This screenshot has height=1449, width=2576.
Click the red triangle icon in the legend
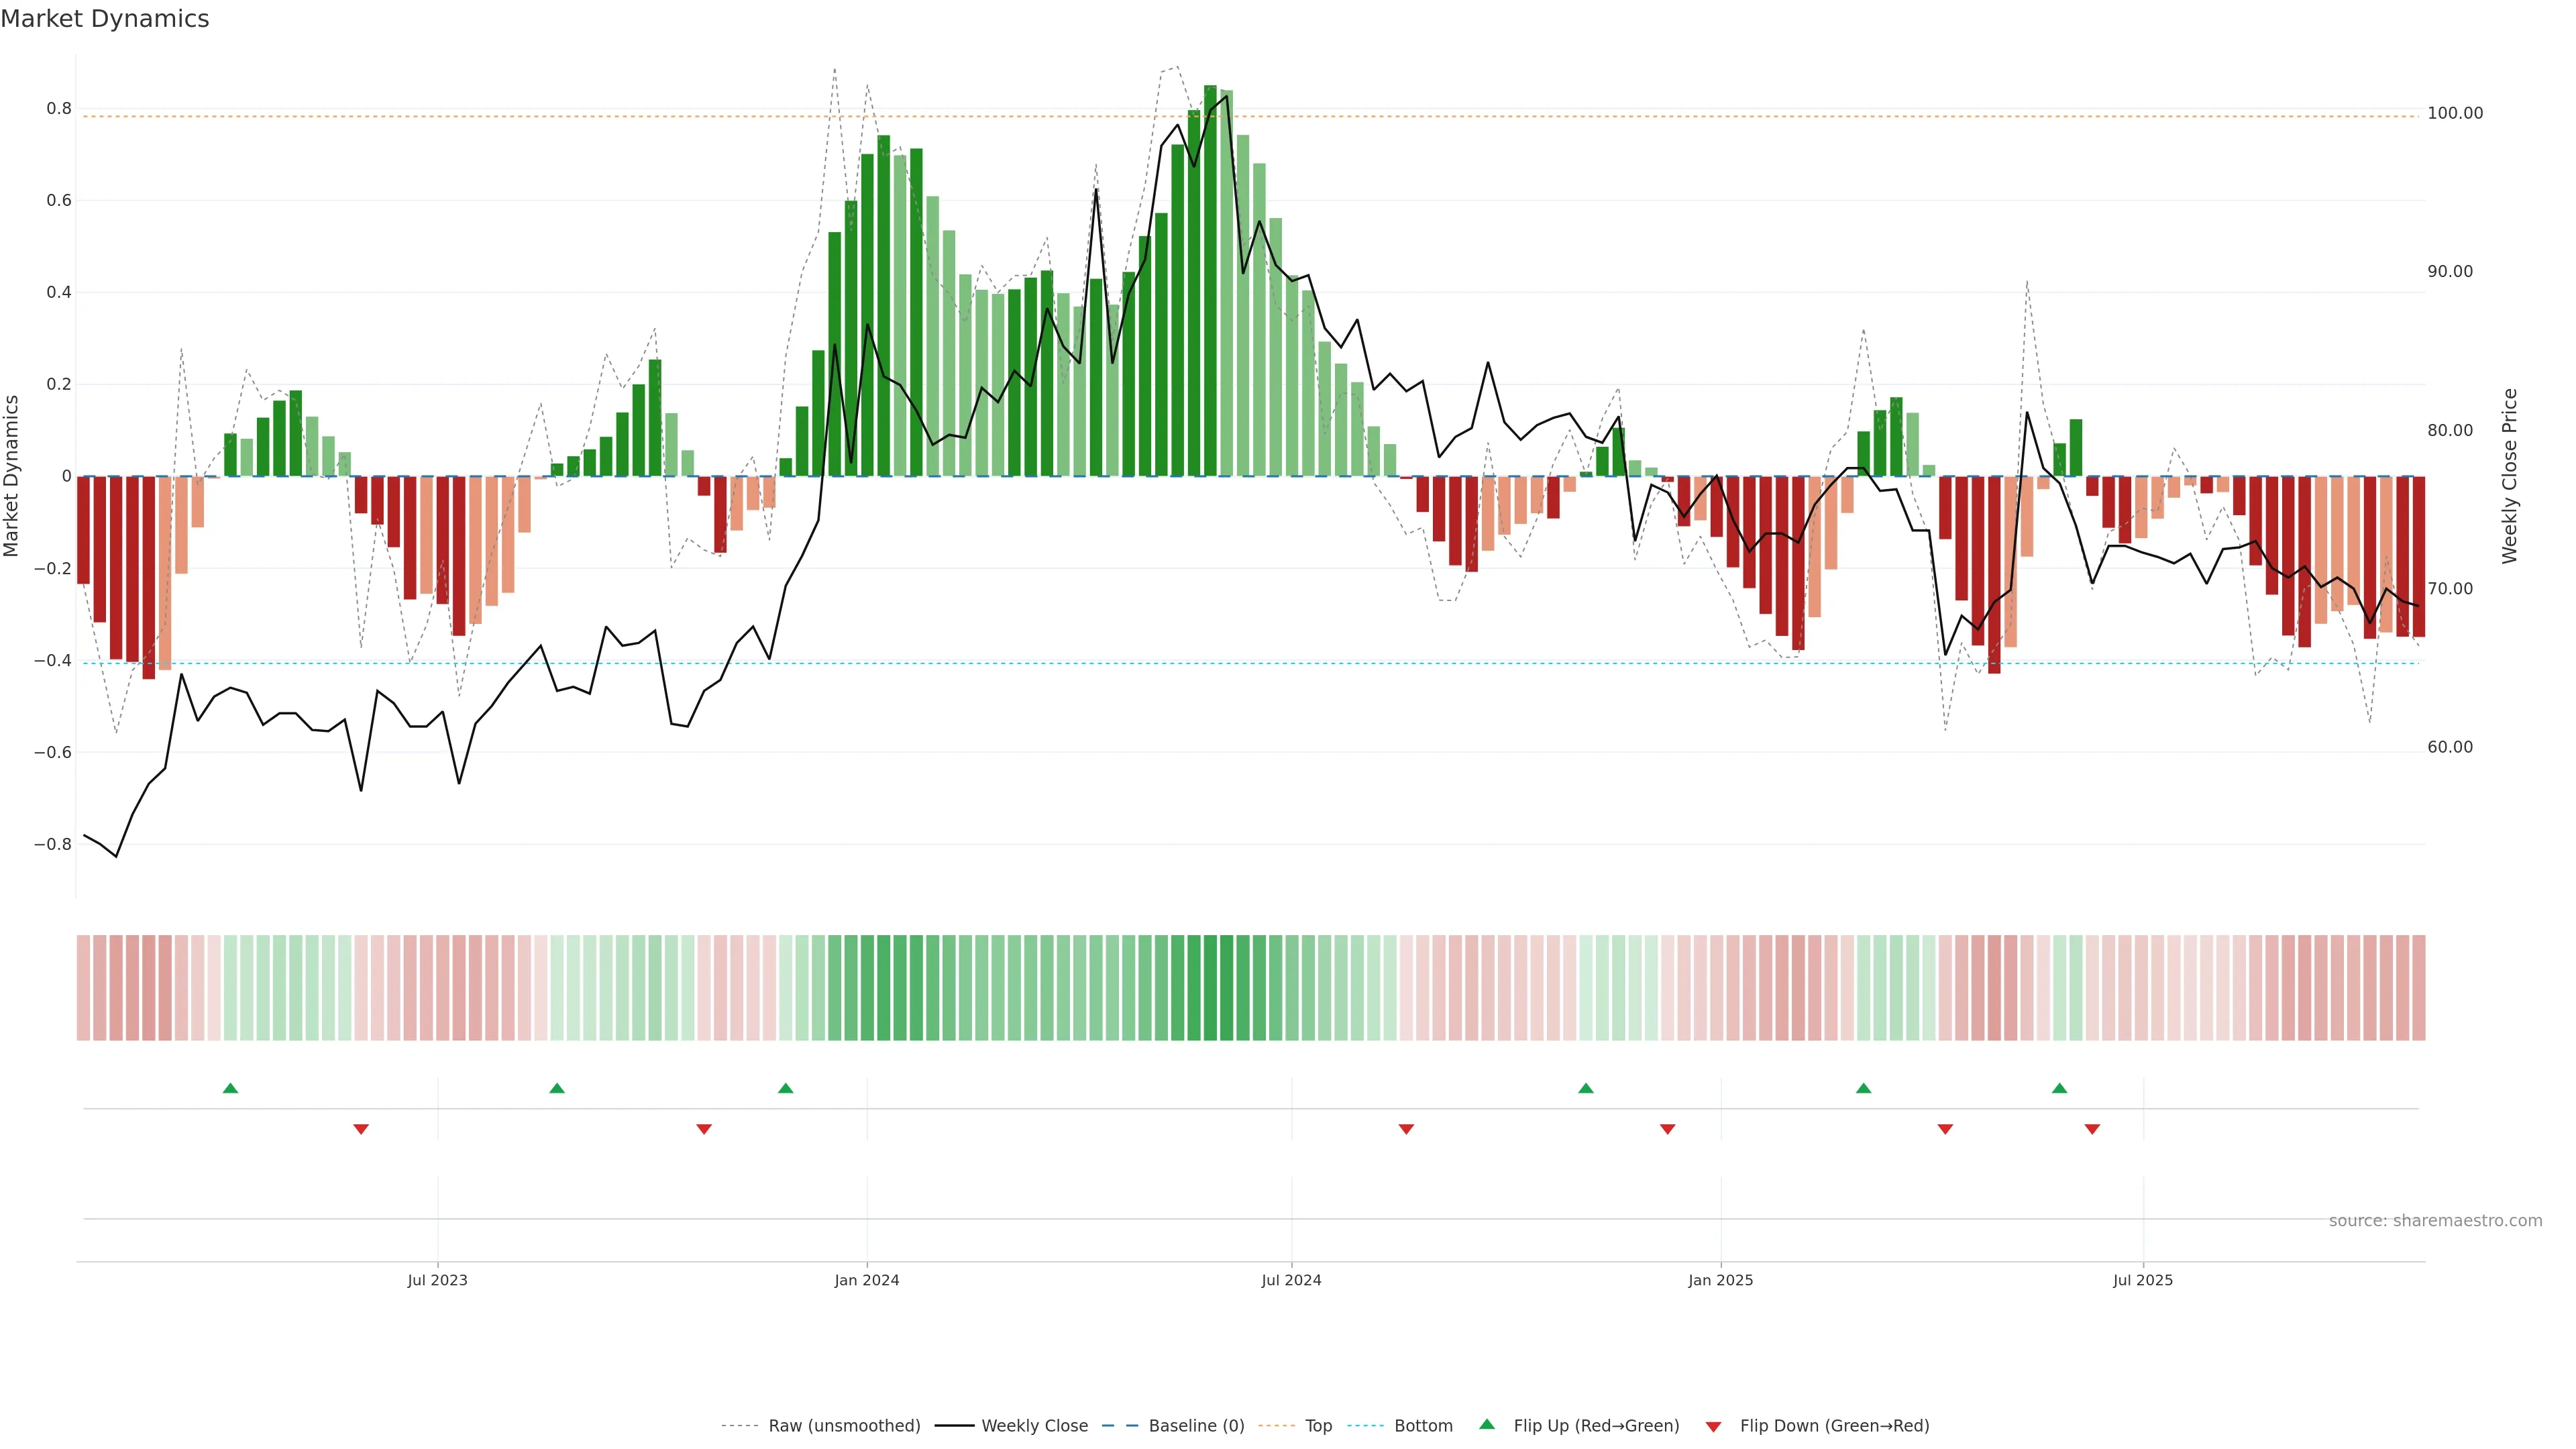pos(1713,1426)
